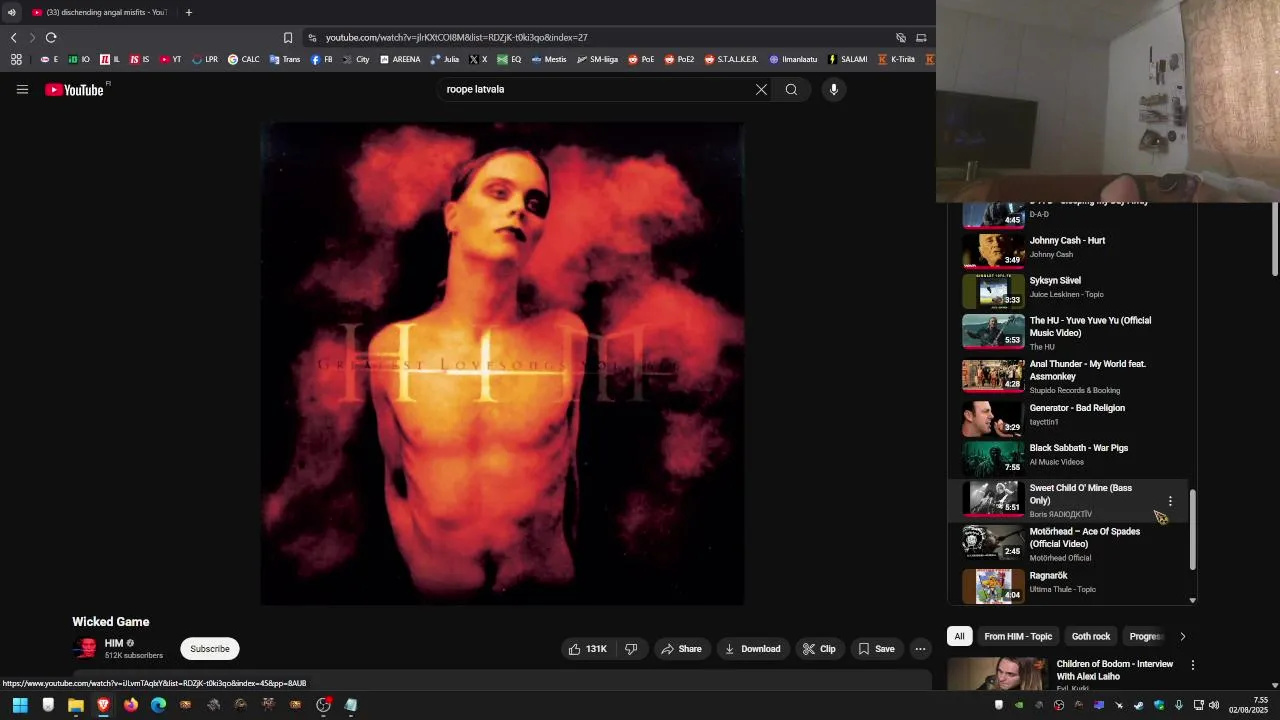This screenshot has height=720, width=1280.
Task: Open the CALC bookmark
Action: coord(243,60)
